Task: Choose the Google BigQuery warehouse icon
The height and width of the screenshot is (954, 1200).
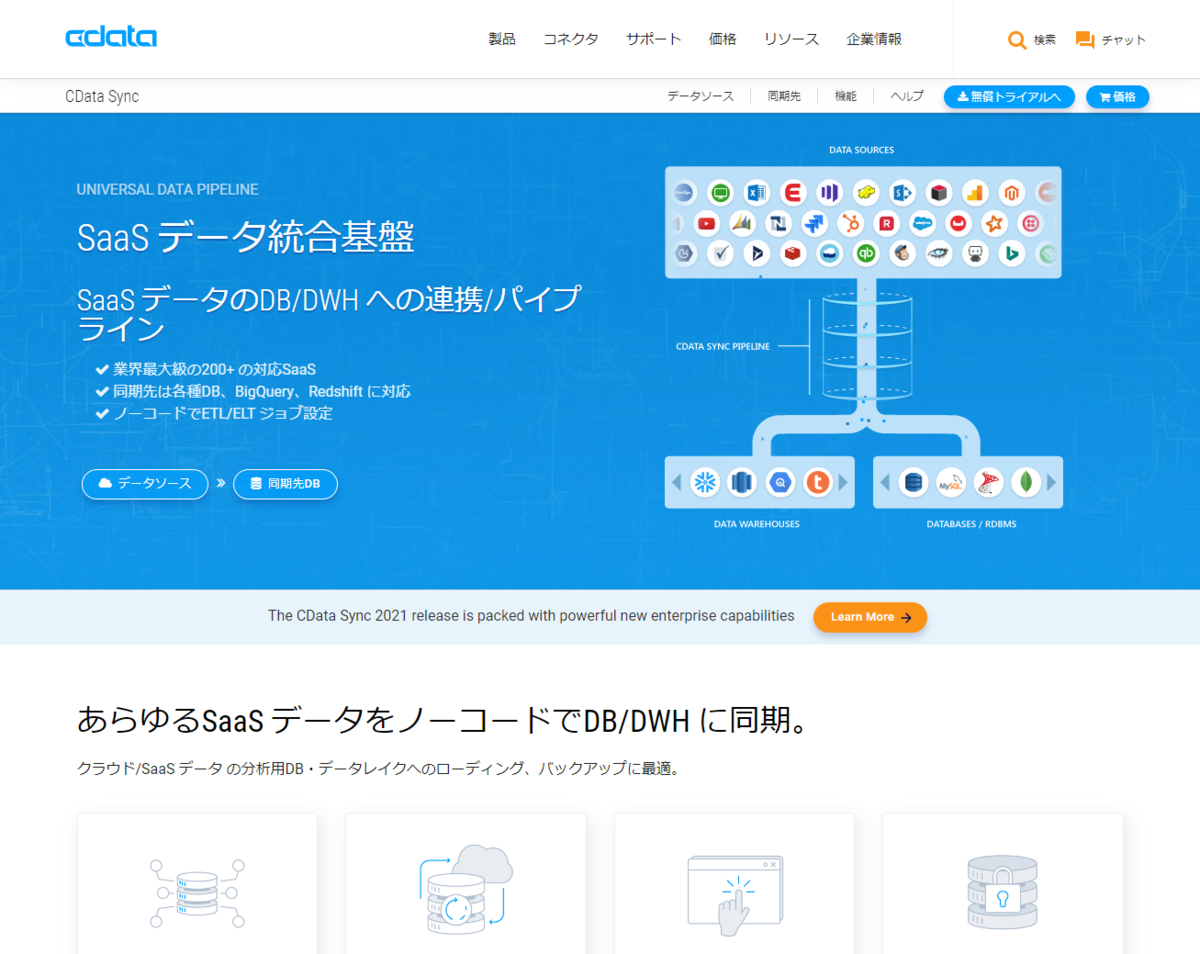Action: point(780,483)
